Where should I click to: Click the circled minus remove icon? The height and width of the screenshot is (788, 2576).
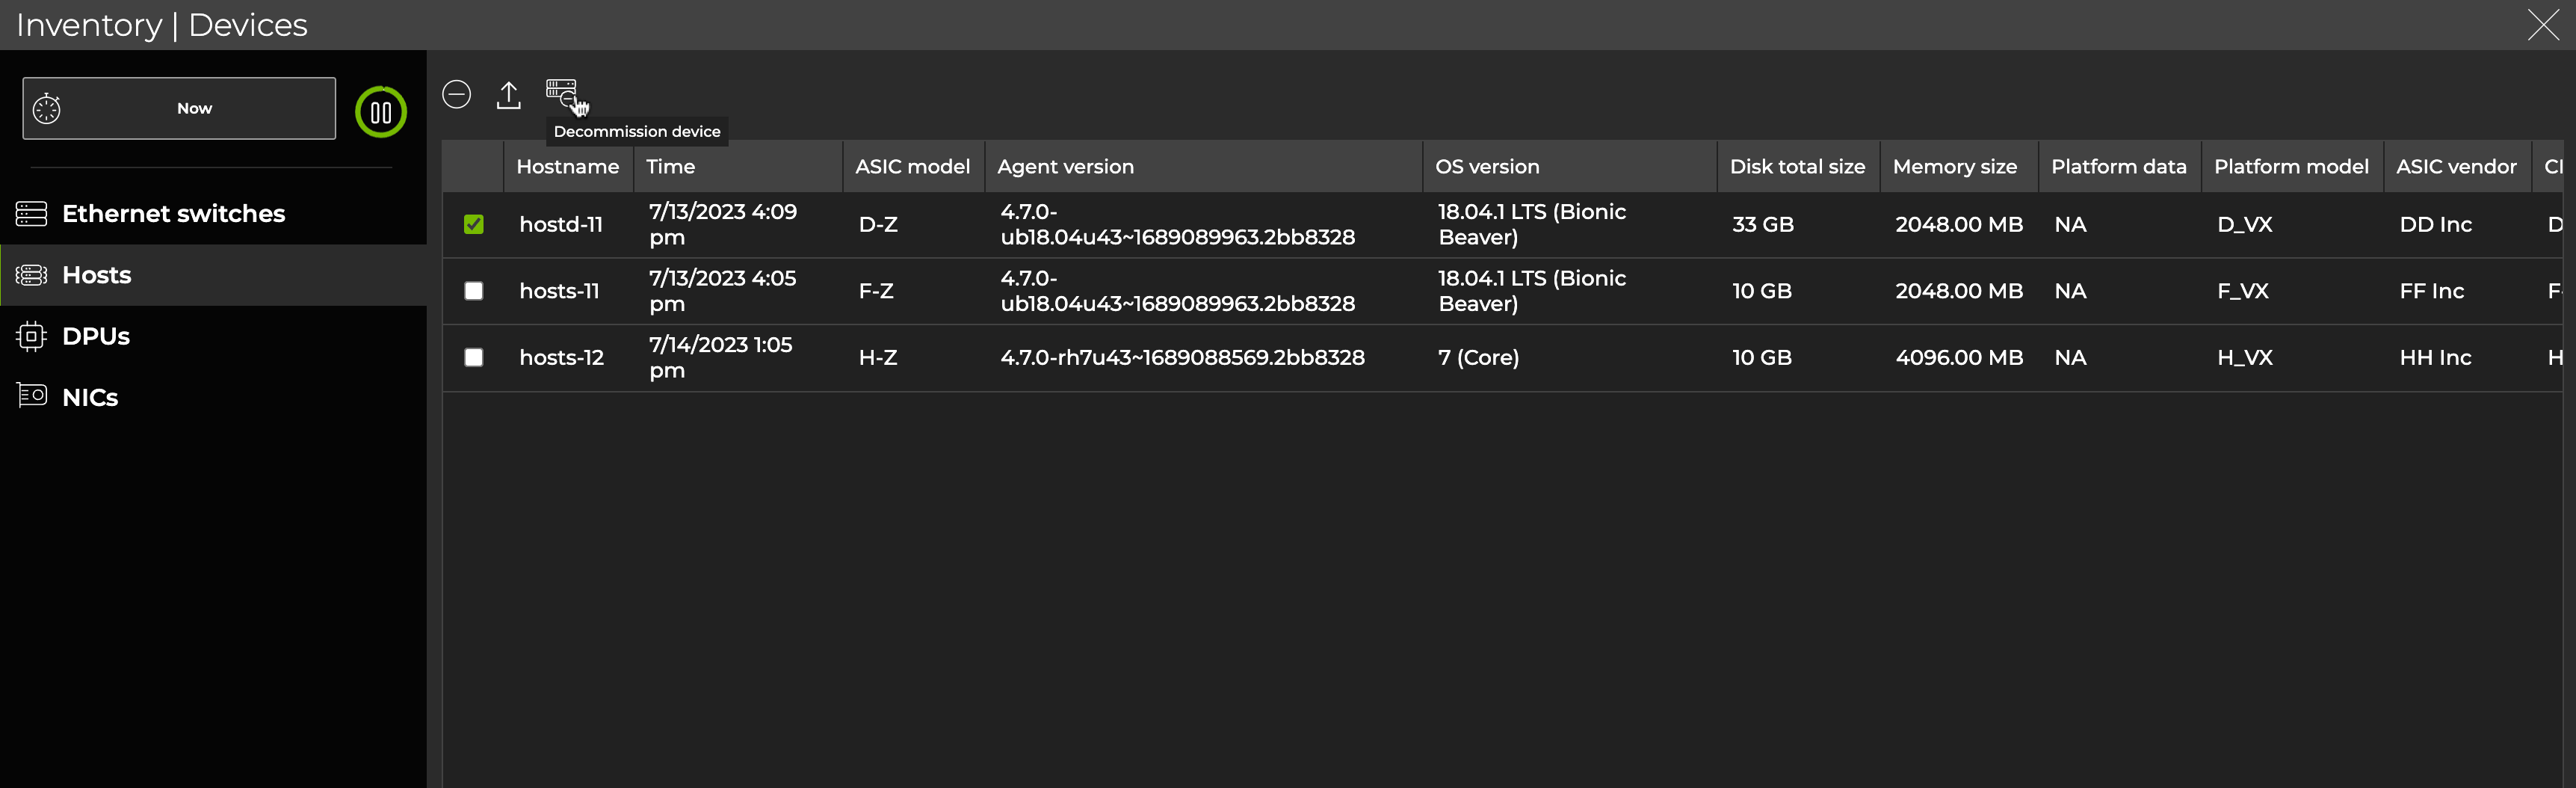pyautogui.click(x=457, y=95)
